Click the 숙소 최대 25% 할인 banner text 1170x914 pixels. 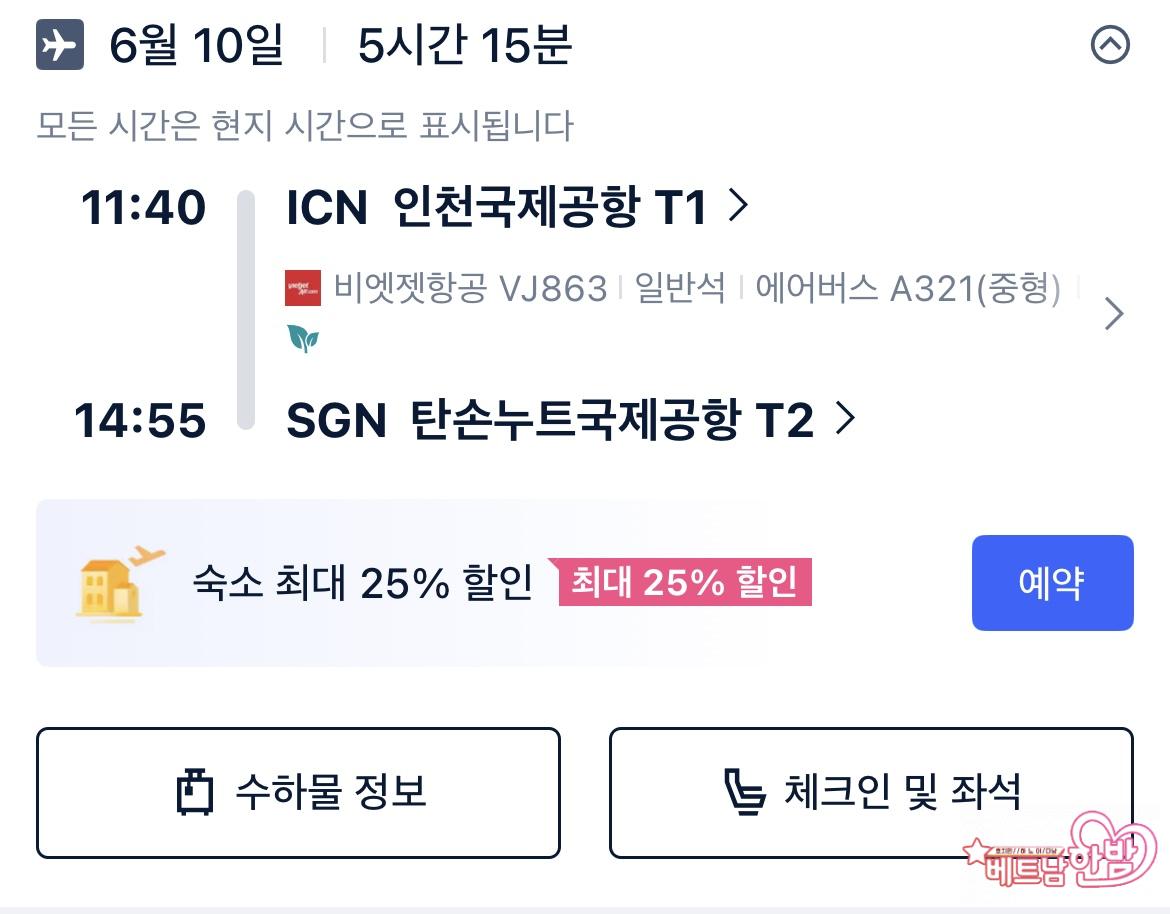363,583
